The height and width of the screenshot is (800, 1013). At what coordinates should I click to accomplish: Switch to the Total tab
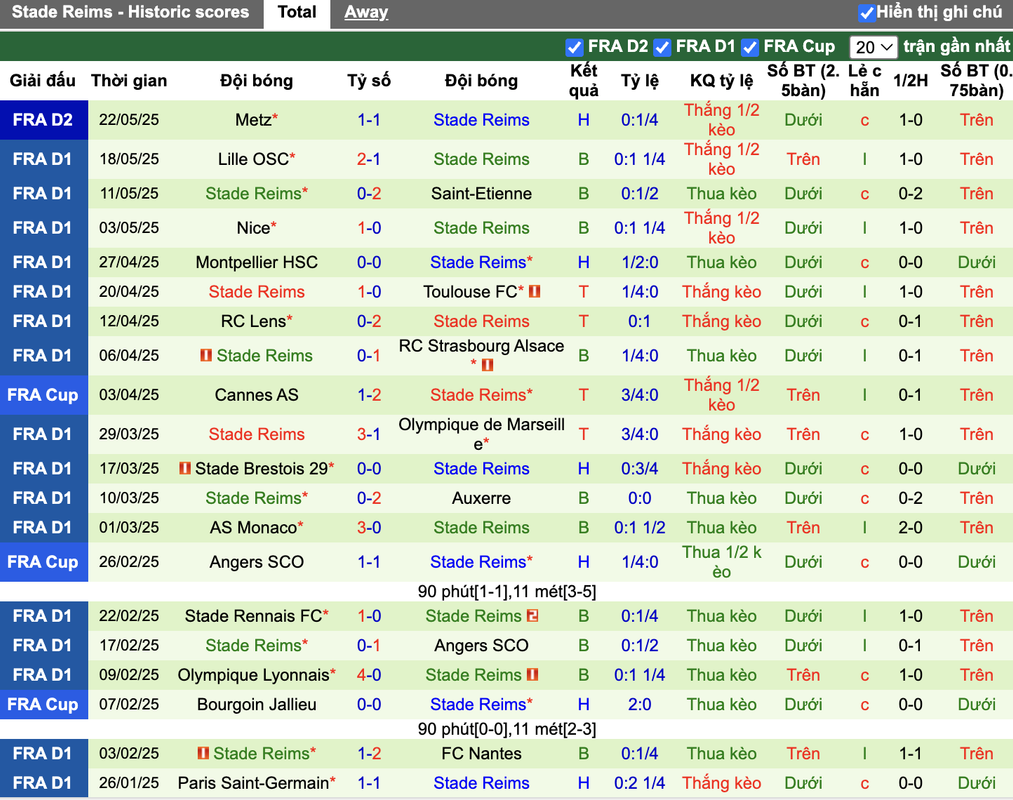[x=297, y=12]
